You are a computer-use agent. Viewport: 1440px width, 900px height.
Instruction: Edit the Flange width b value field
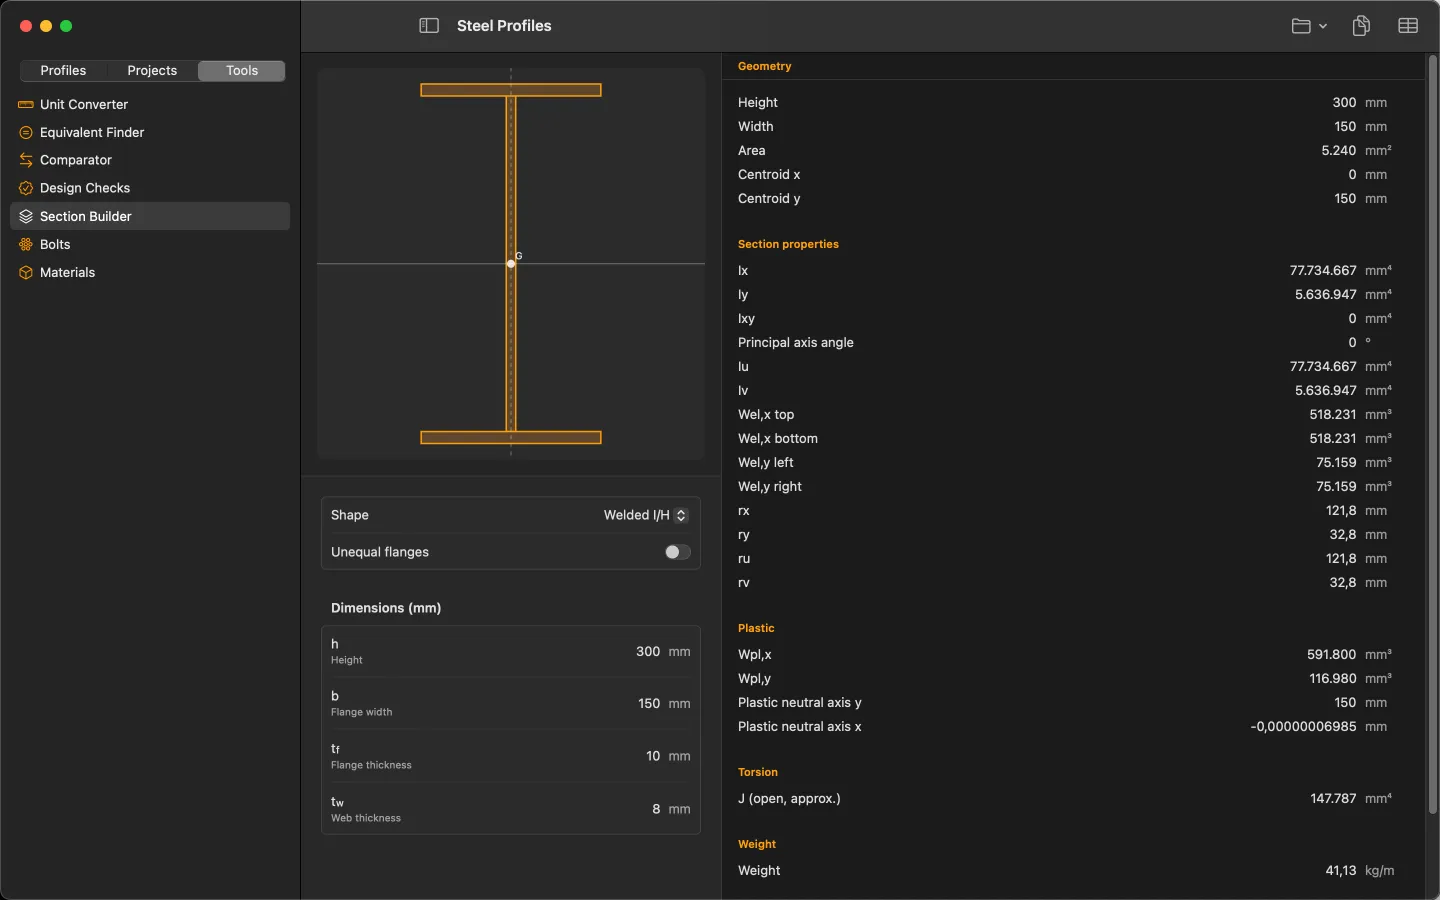[x=649, y=704]
